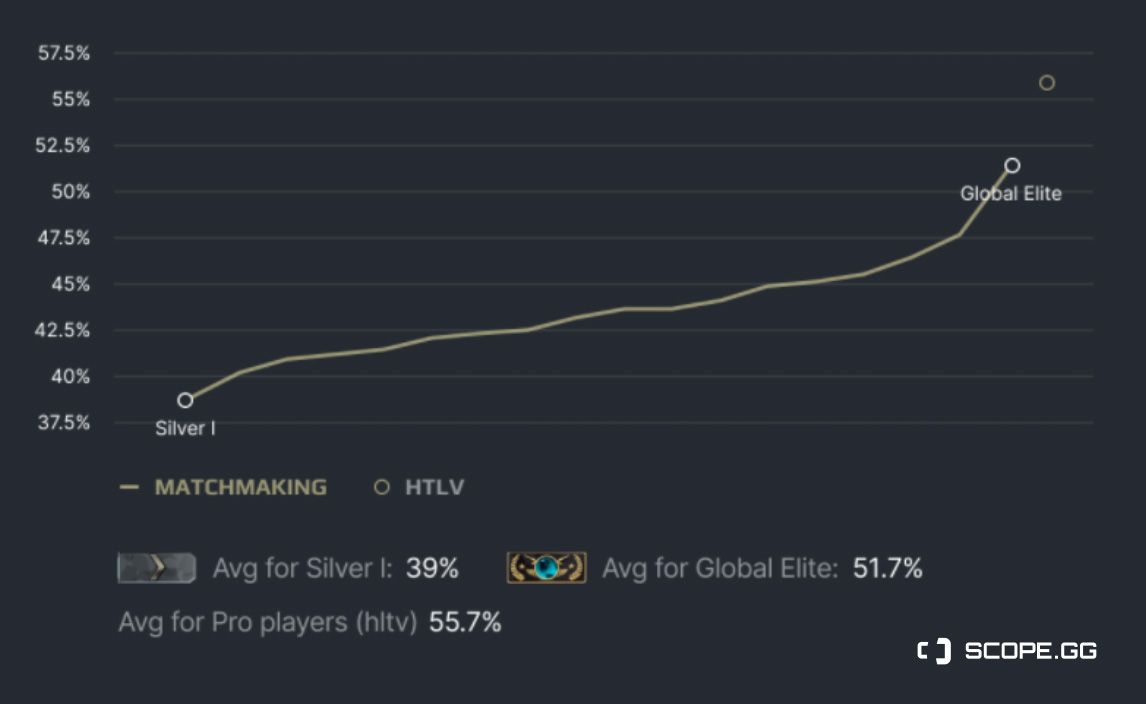This screenshot has height=704, width=1146.
Task: Select the HLTV pro players data point
Action: pyautogui.click(x=1047, y=83)
